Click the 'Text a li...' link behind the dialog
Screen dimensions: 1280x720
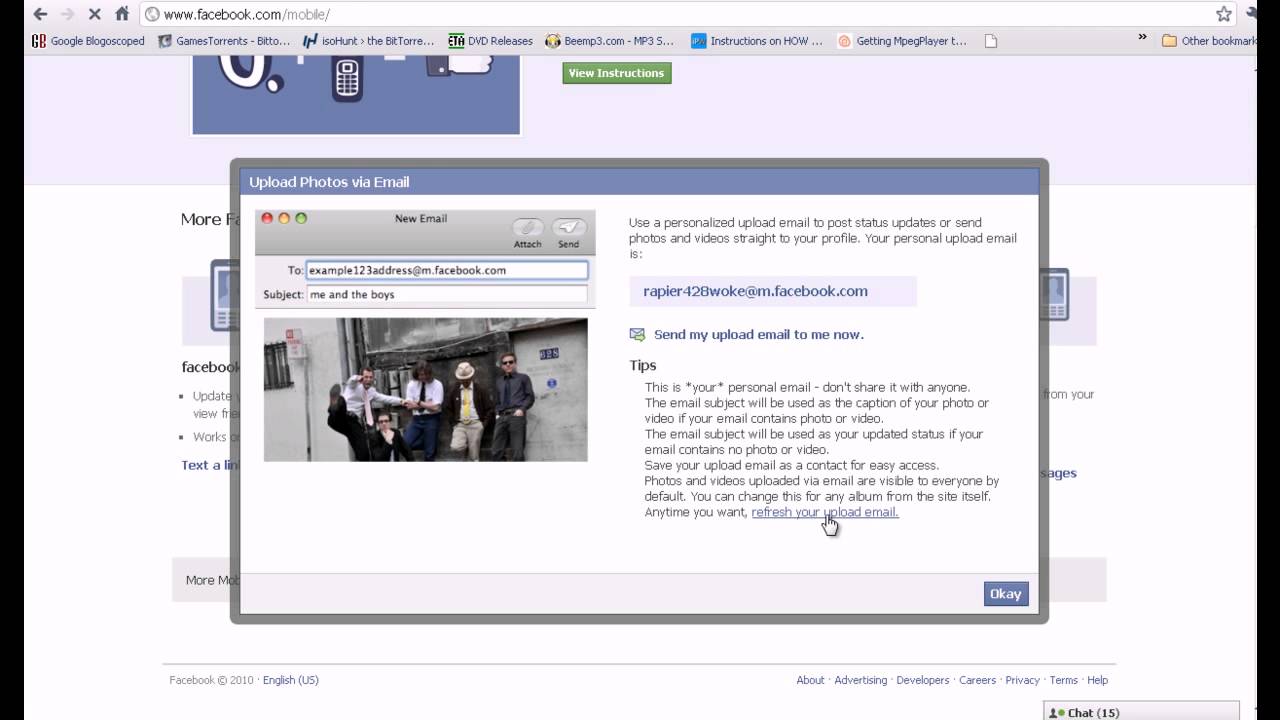coord(210,465)
